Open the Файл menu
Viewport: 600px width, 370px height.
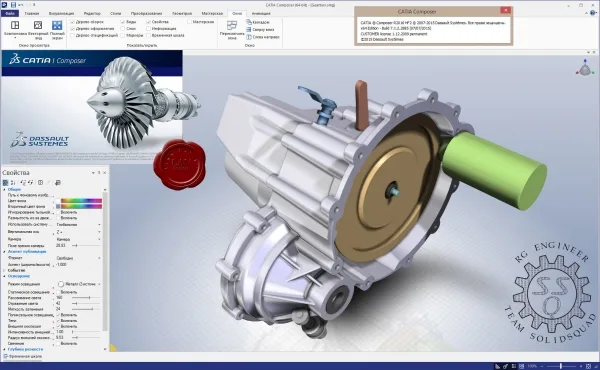tap(10, 13)
